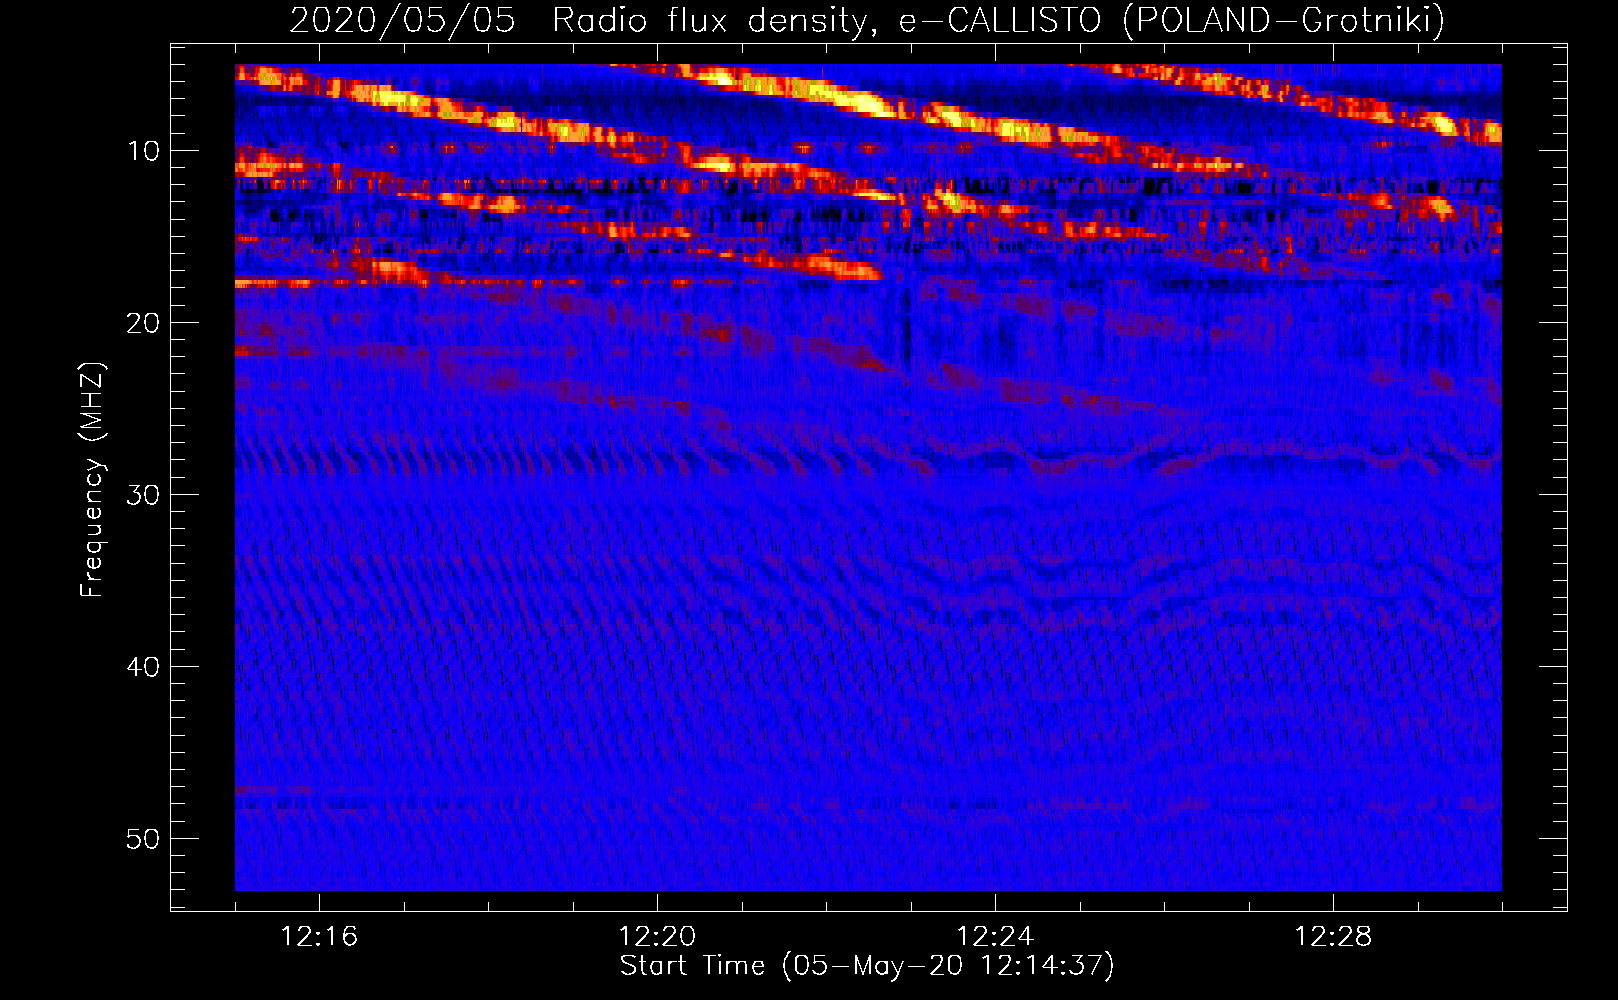The width and height of the screenshot is (1618, 1000).
Task: Click the 12:16 time axis label
Action: click(319, 937)
